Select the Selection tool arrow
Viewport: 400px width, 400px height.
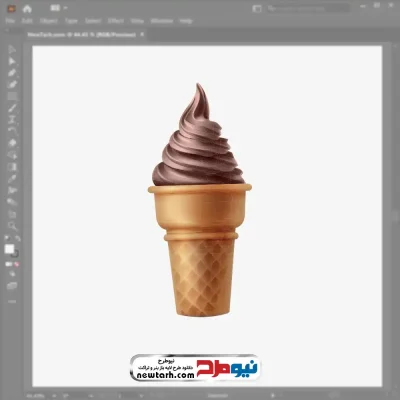tap(12, 50)
